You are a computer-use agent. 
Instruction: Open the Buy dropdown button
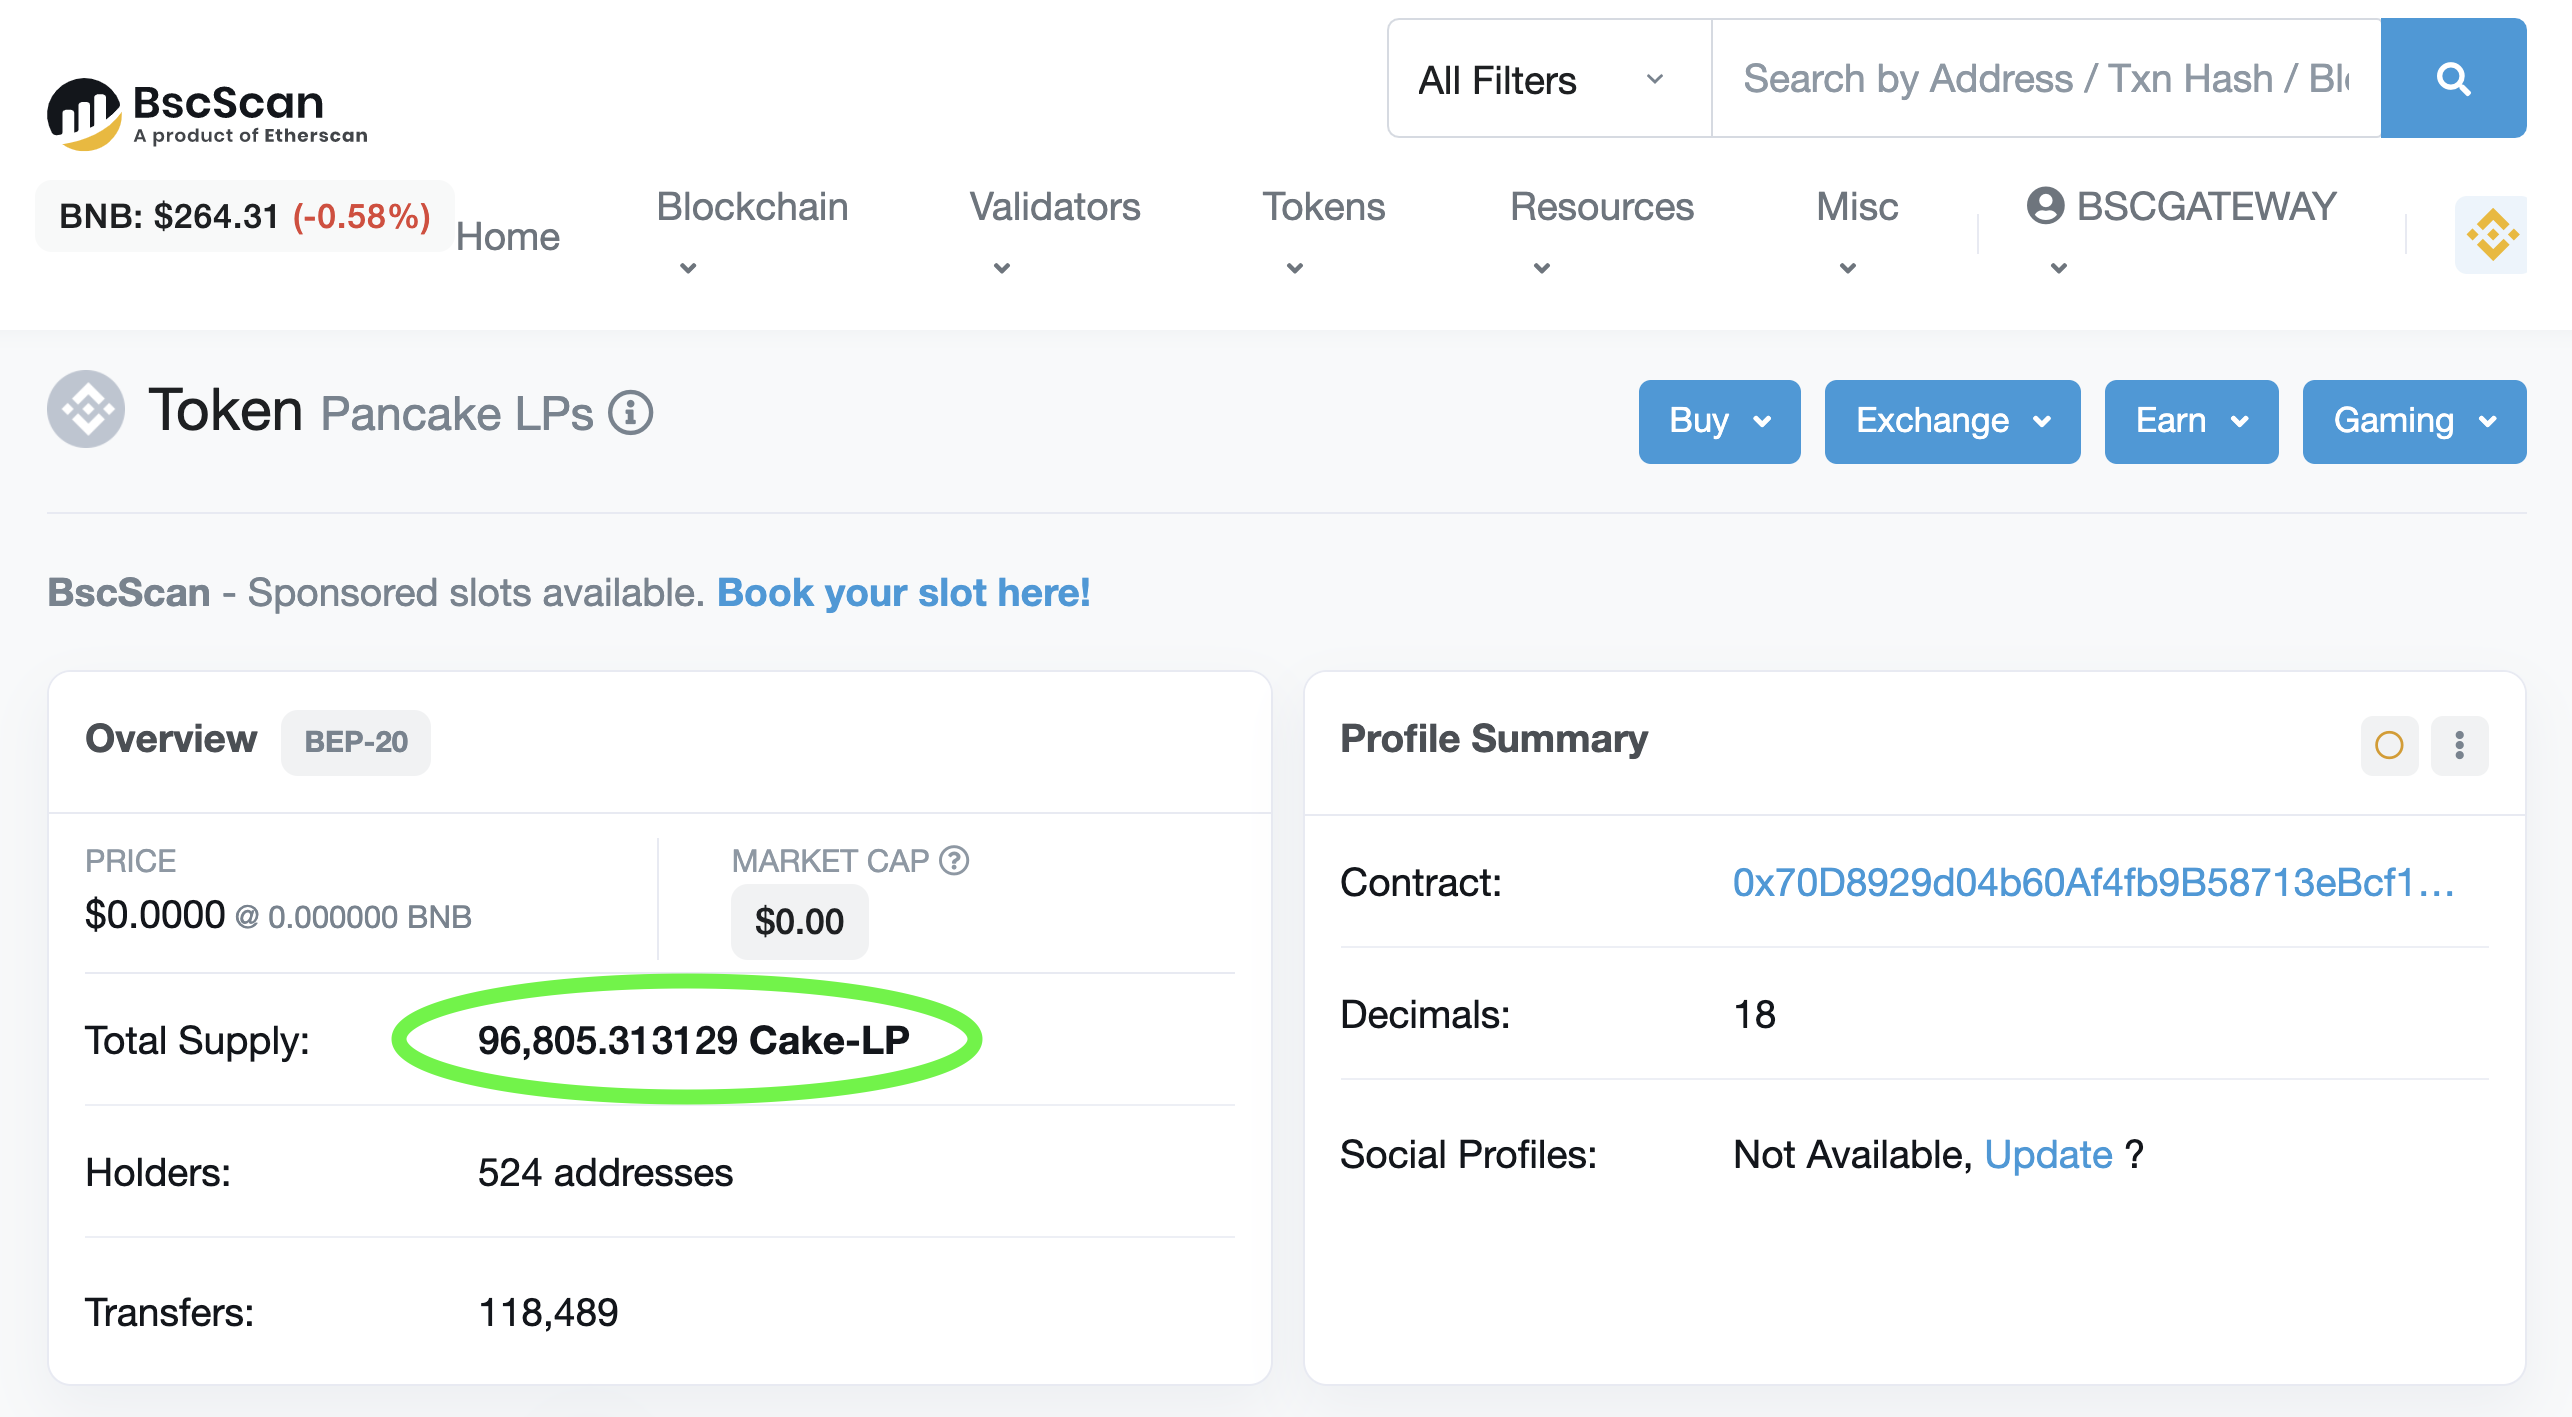click(1719, 421)
